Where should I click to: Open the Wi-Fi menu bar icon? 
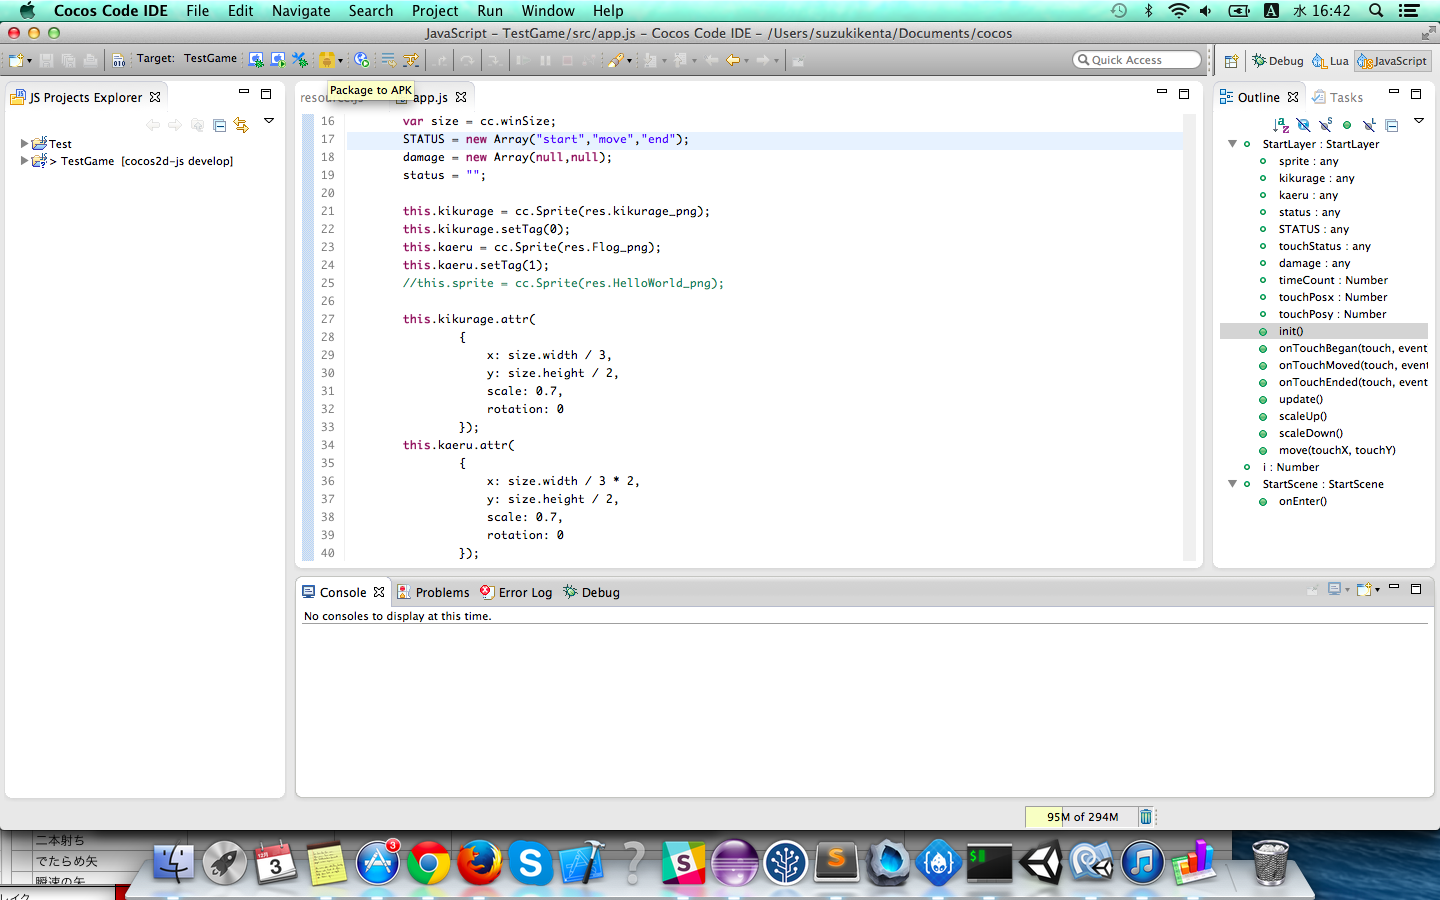point(1179,11)
